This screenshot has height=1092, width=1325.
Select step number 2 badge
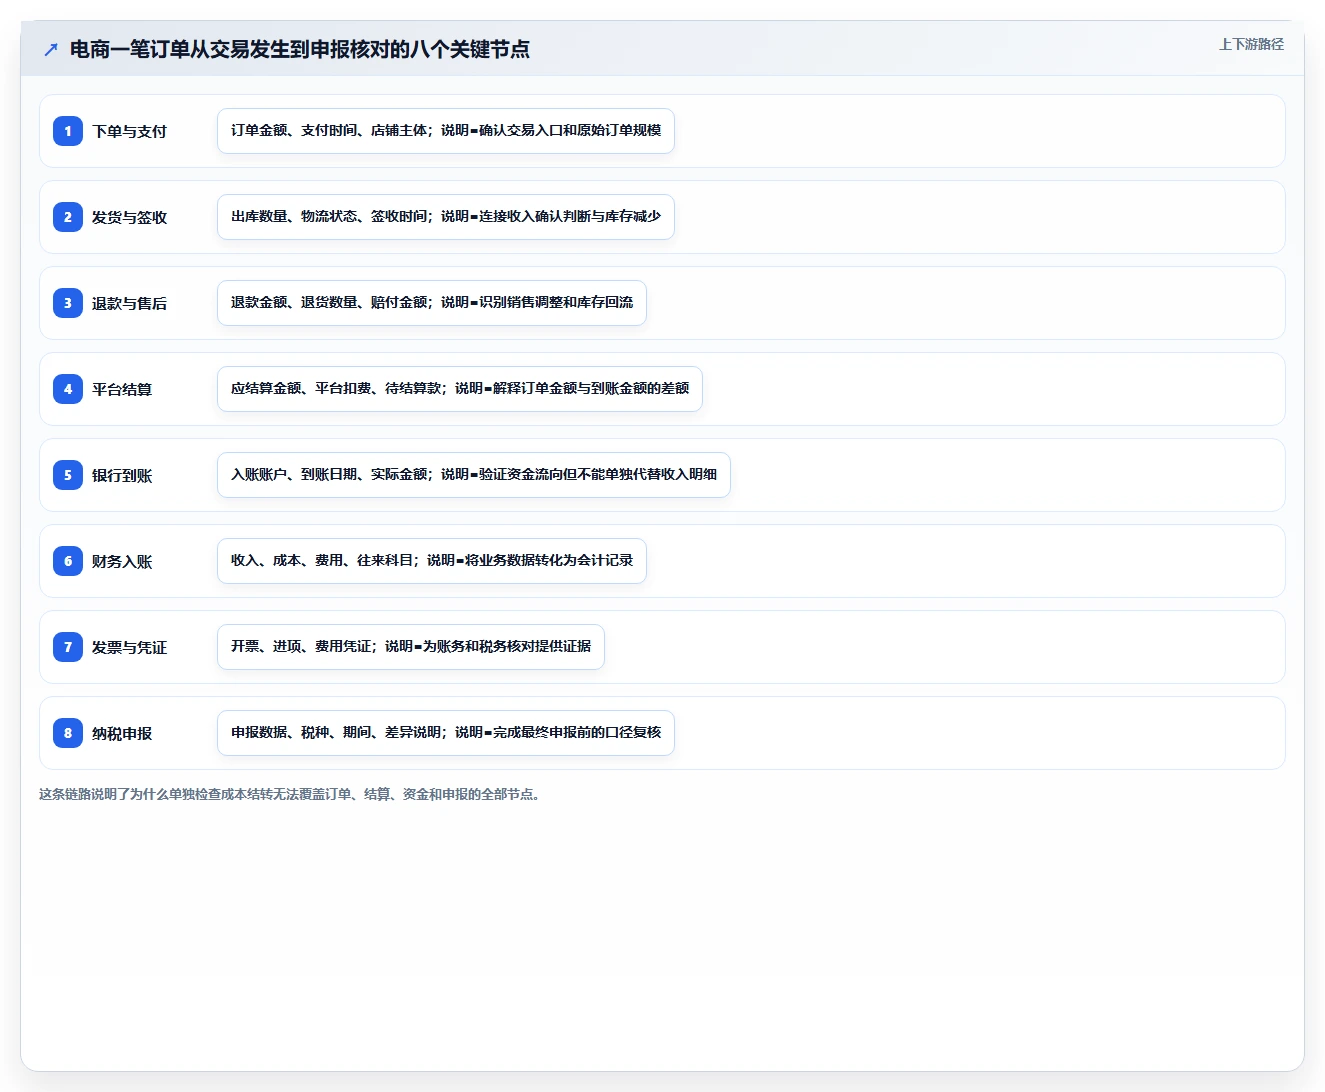coord(68,217)
